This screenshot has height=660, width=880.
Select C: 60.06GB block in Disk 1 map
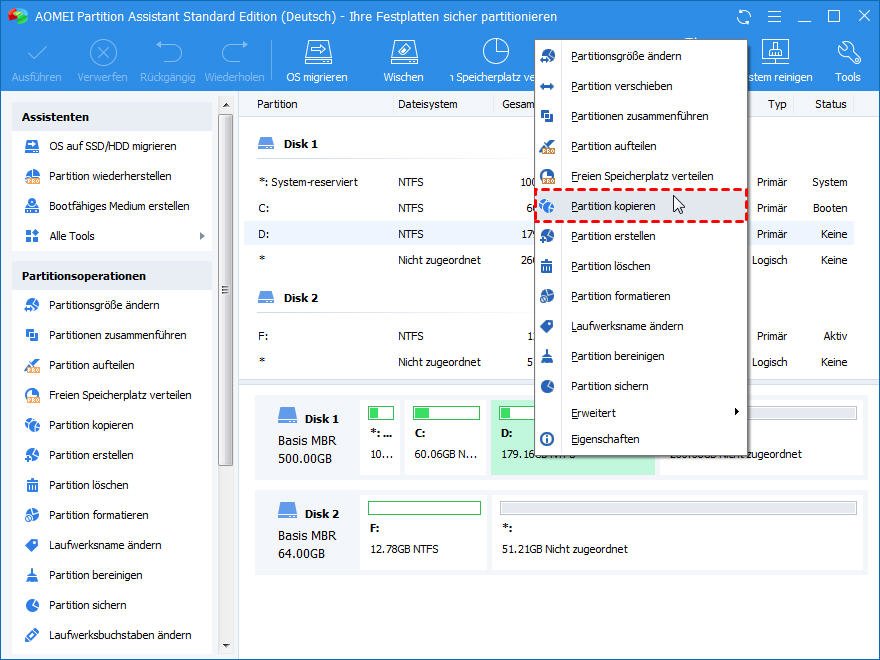click(446, 438)
